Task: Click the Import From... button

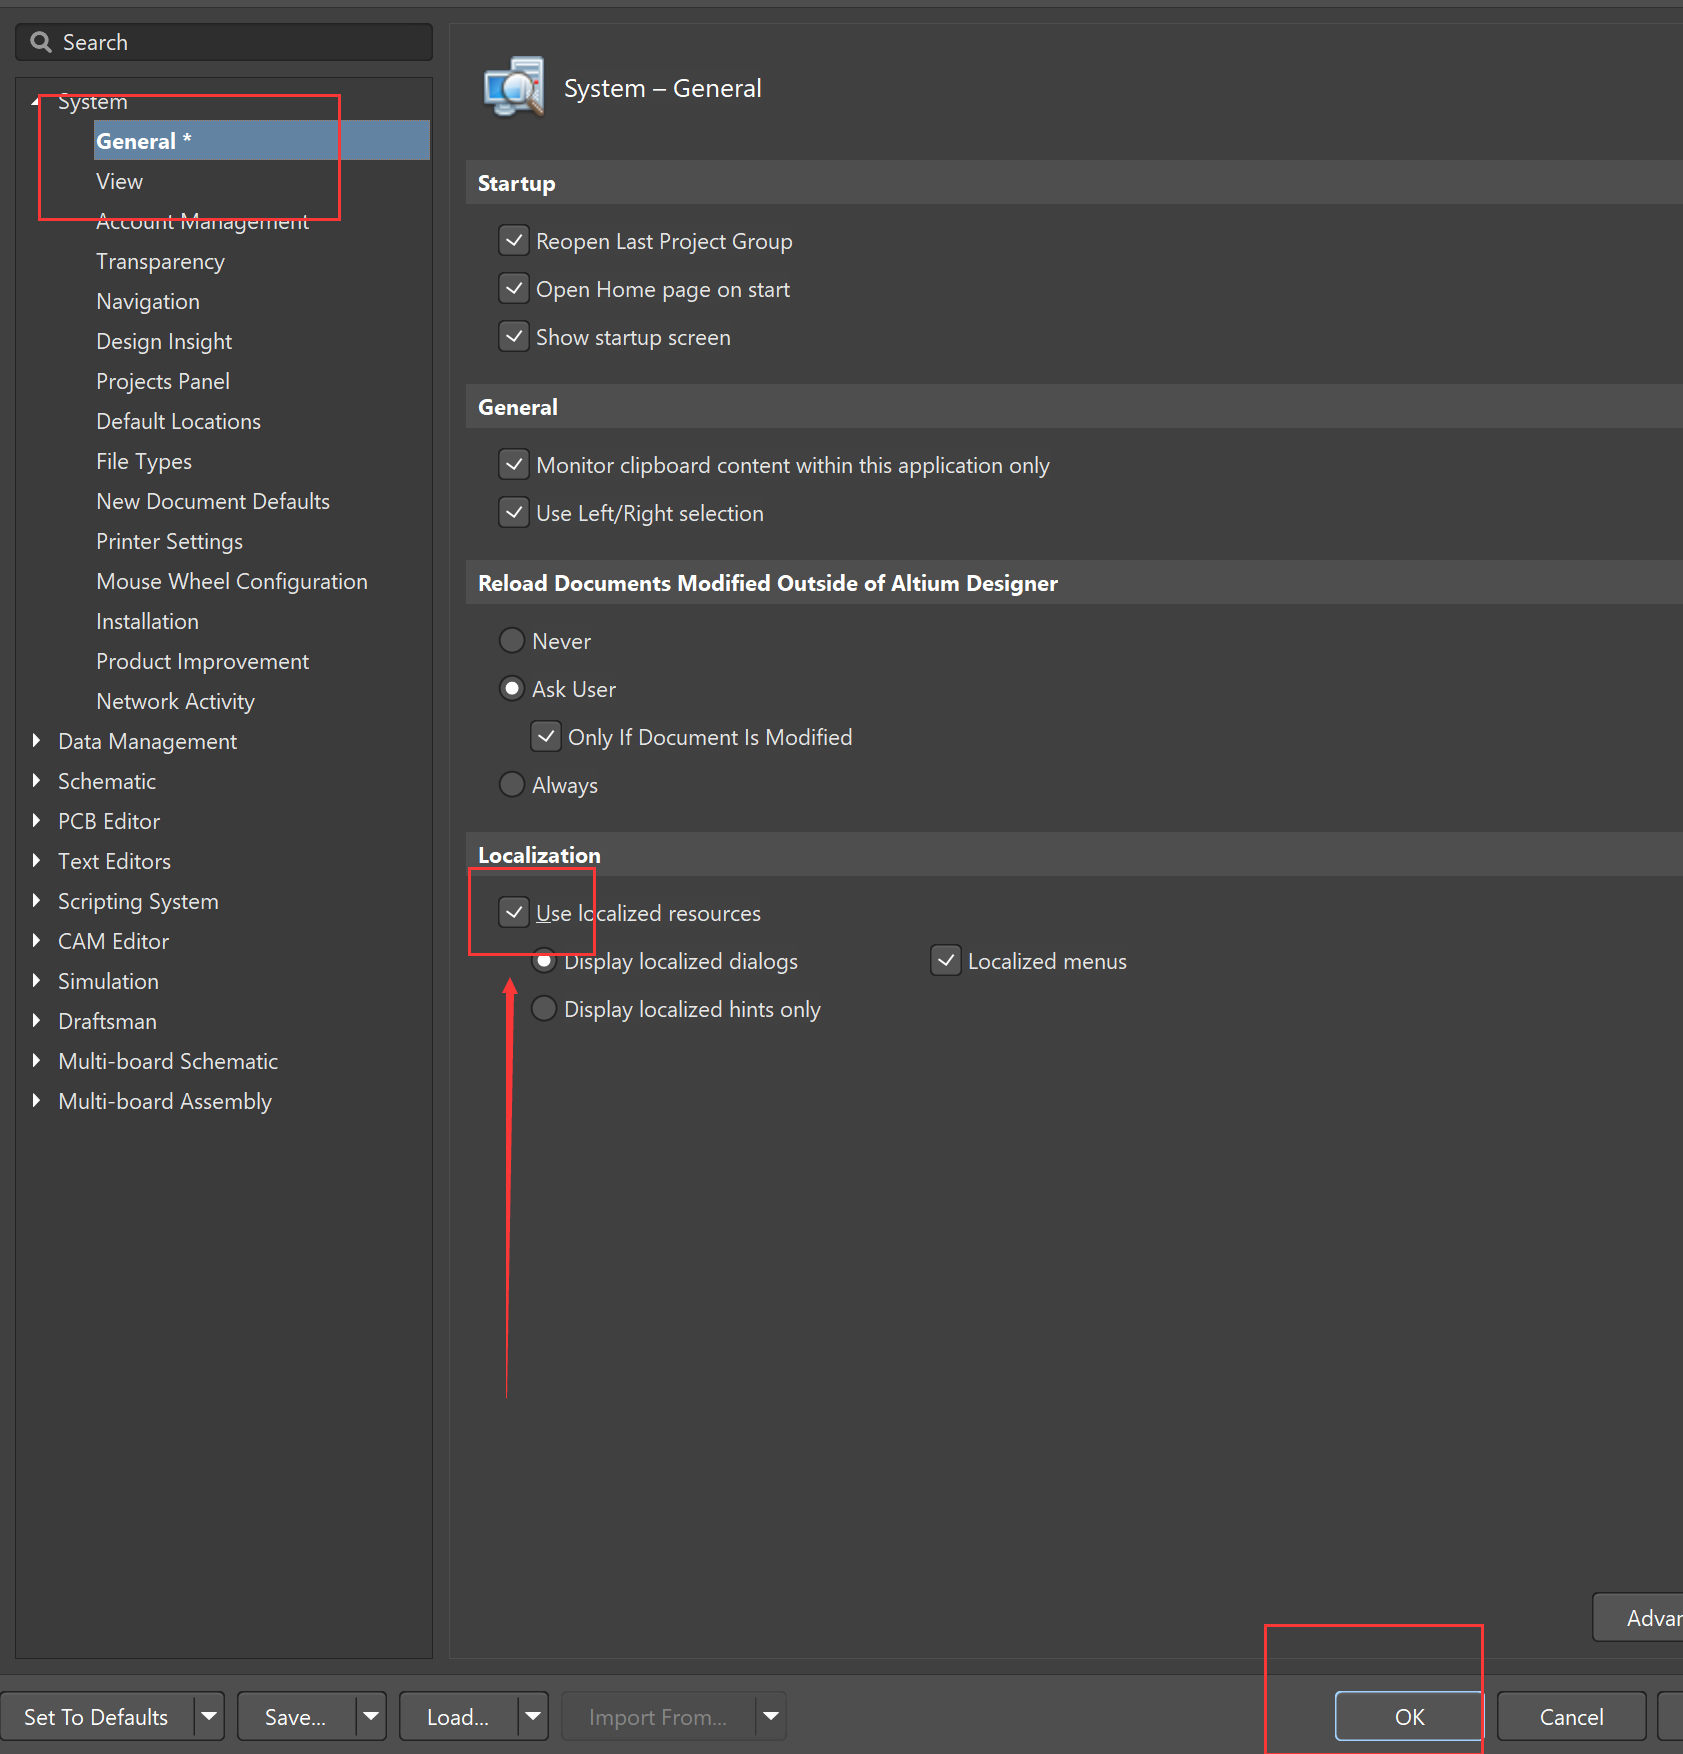Action: [658, 1717]
